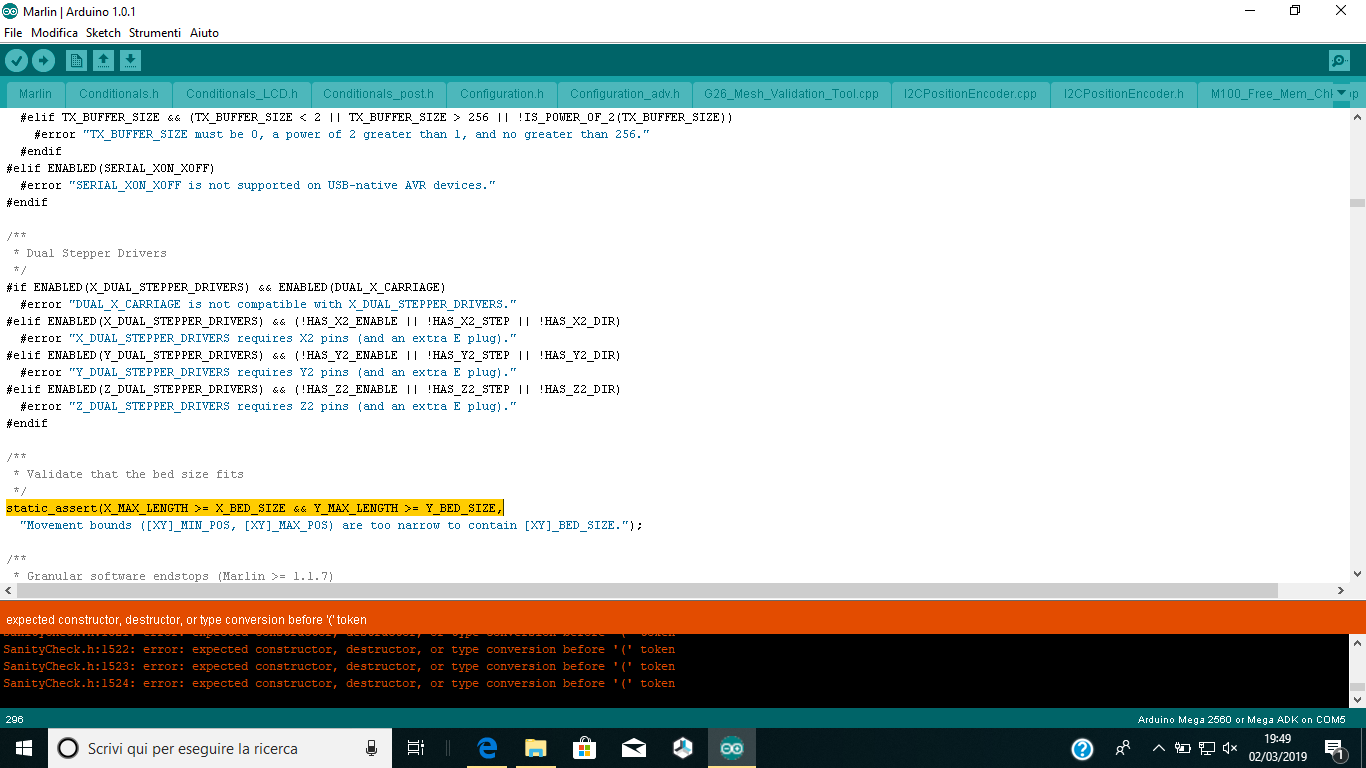Click the Windows Start button
1366x768 pixels.
pos(23,748)
